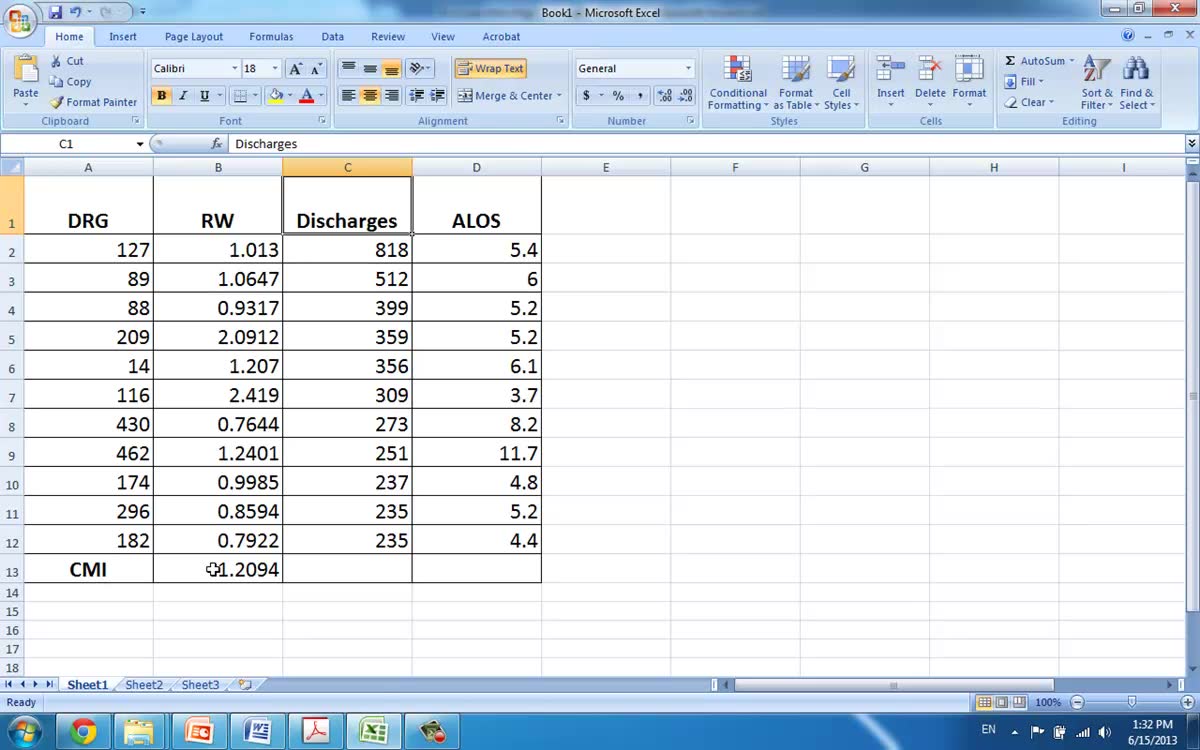The image size is (1200, 750).
Task: Open the font name dropdown
Action: 235,69
